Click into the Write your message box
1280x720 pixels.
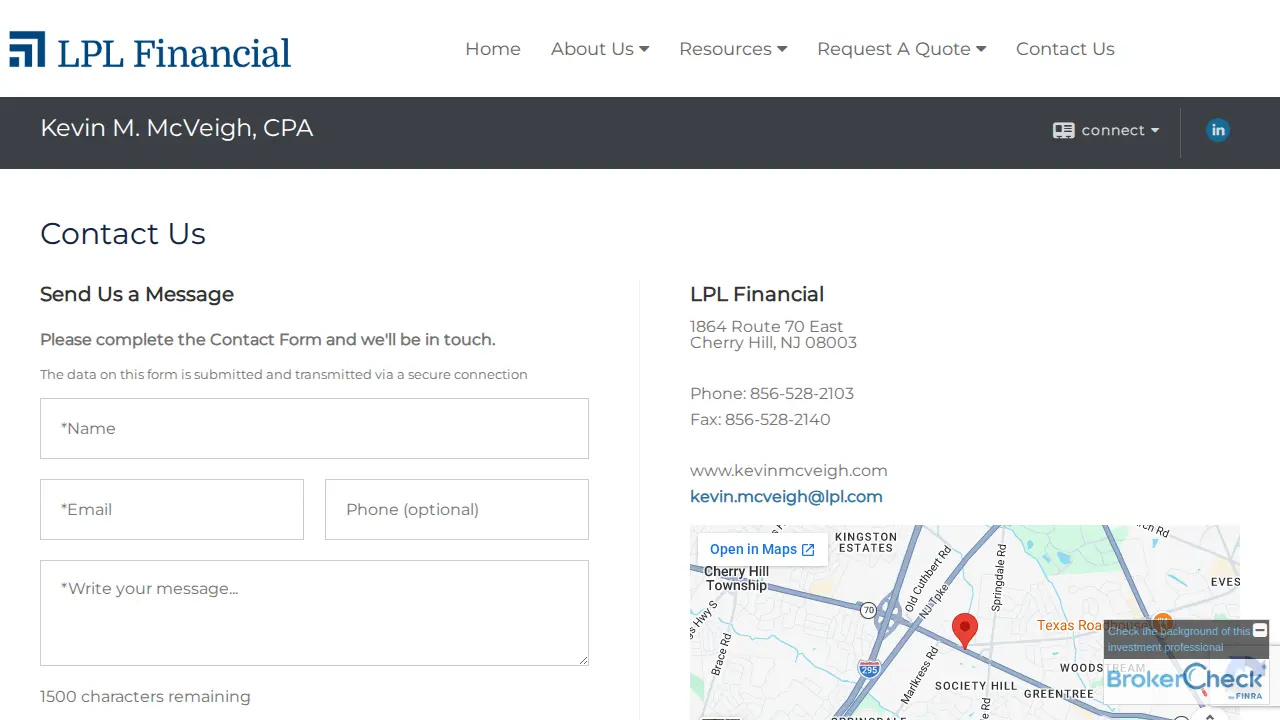(314, 613)
